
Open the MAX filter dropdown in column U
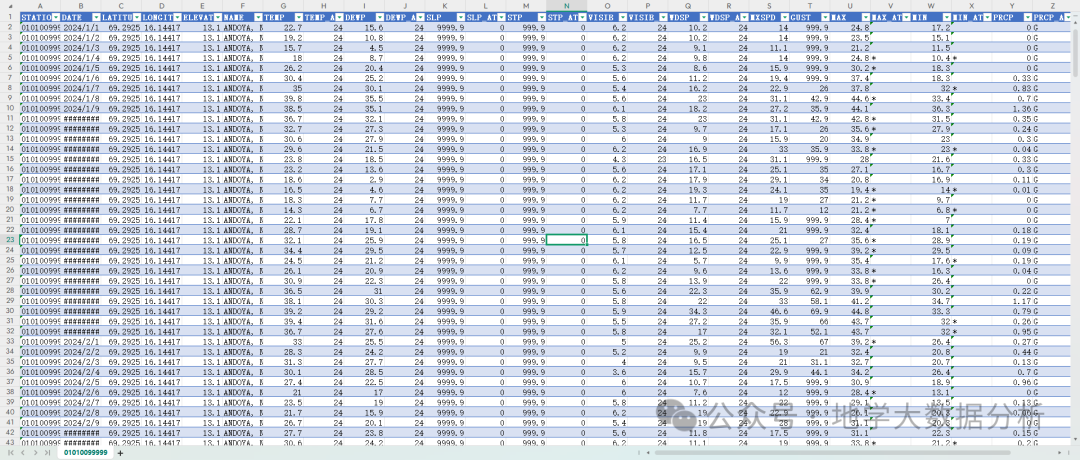864,16
